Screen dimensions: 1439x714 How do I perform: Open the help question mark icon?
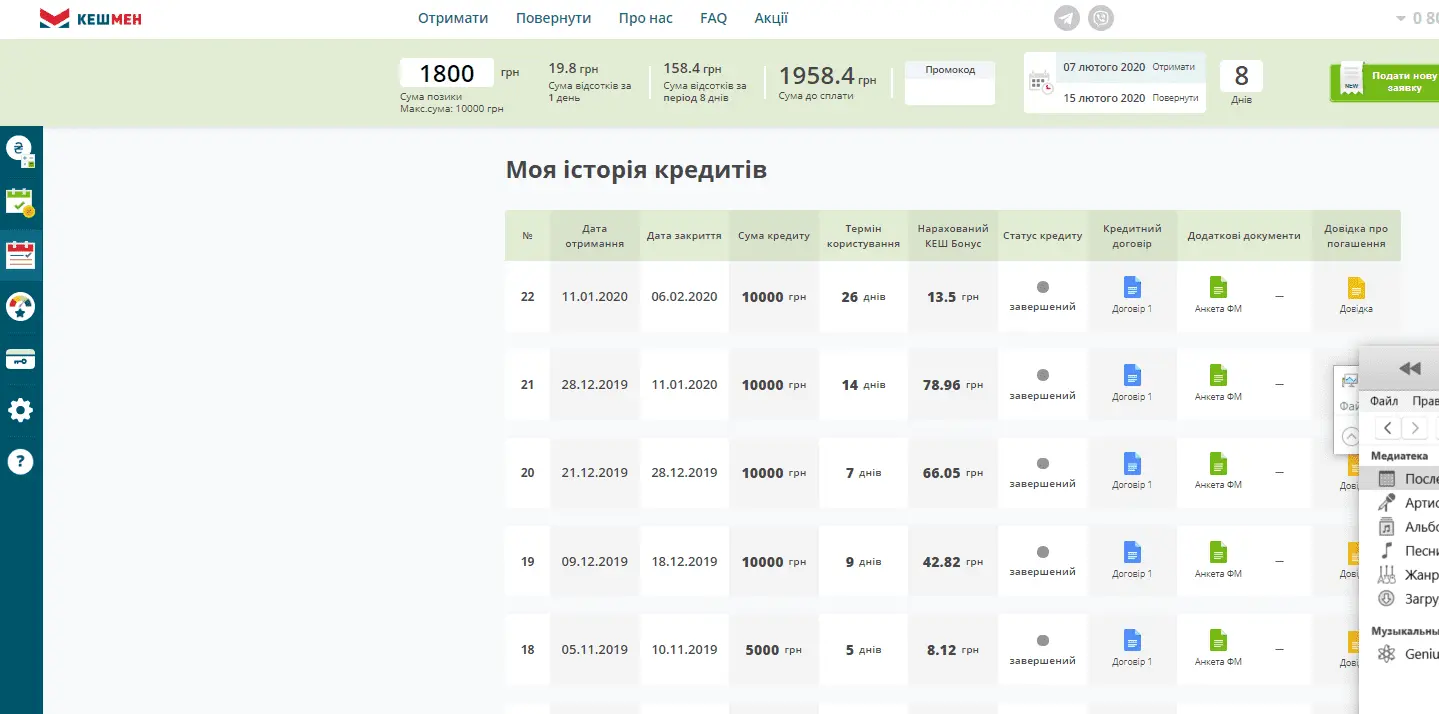pyautogui.click(x=20, y=461)
